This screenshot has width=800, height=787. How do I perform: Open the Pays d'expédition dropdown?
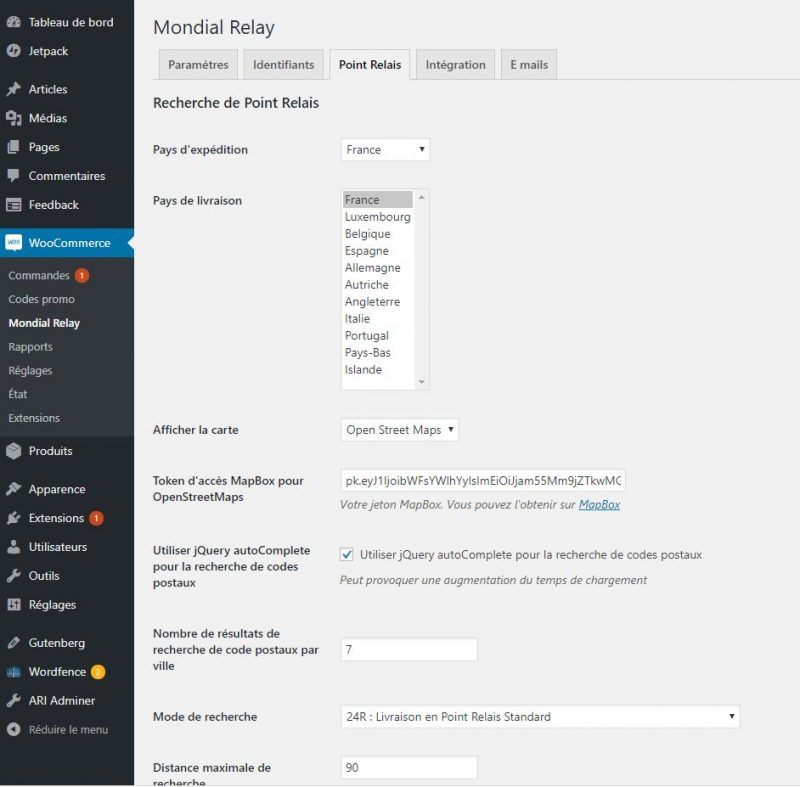pos(385,149)
